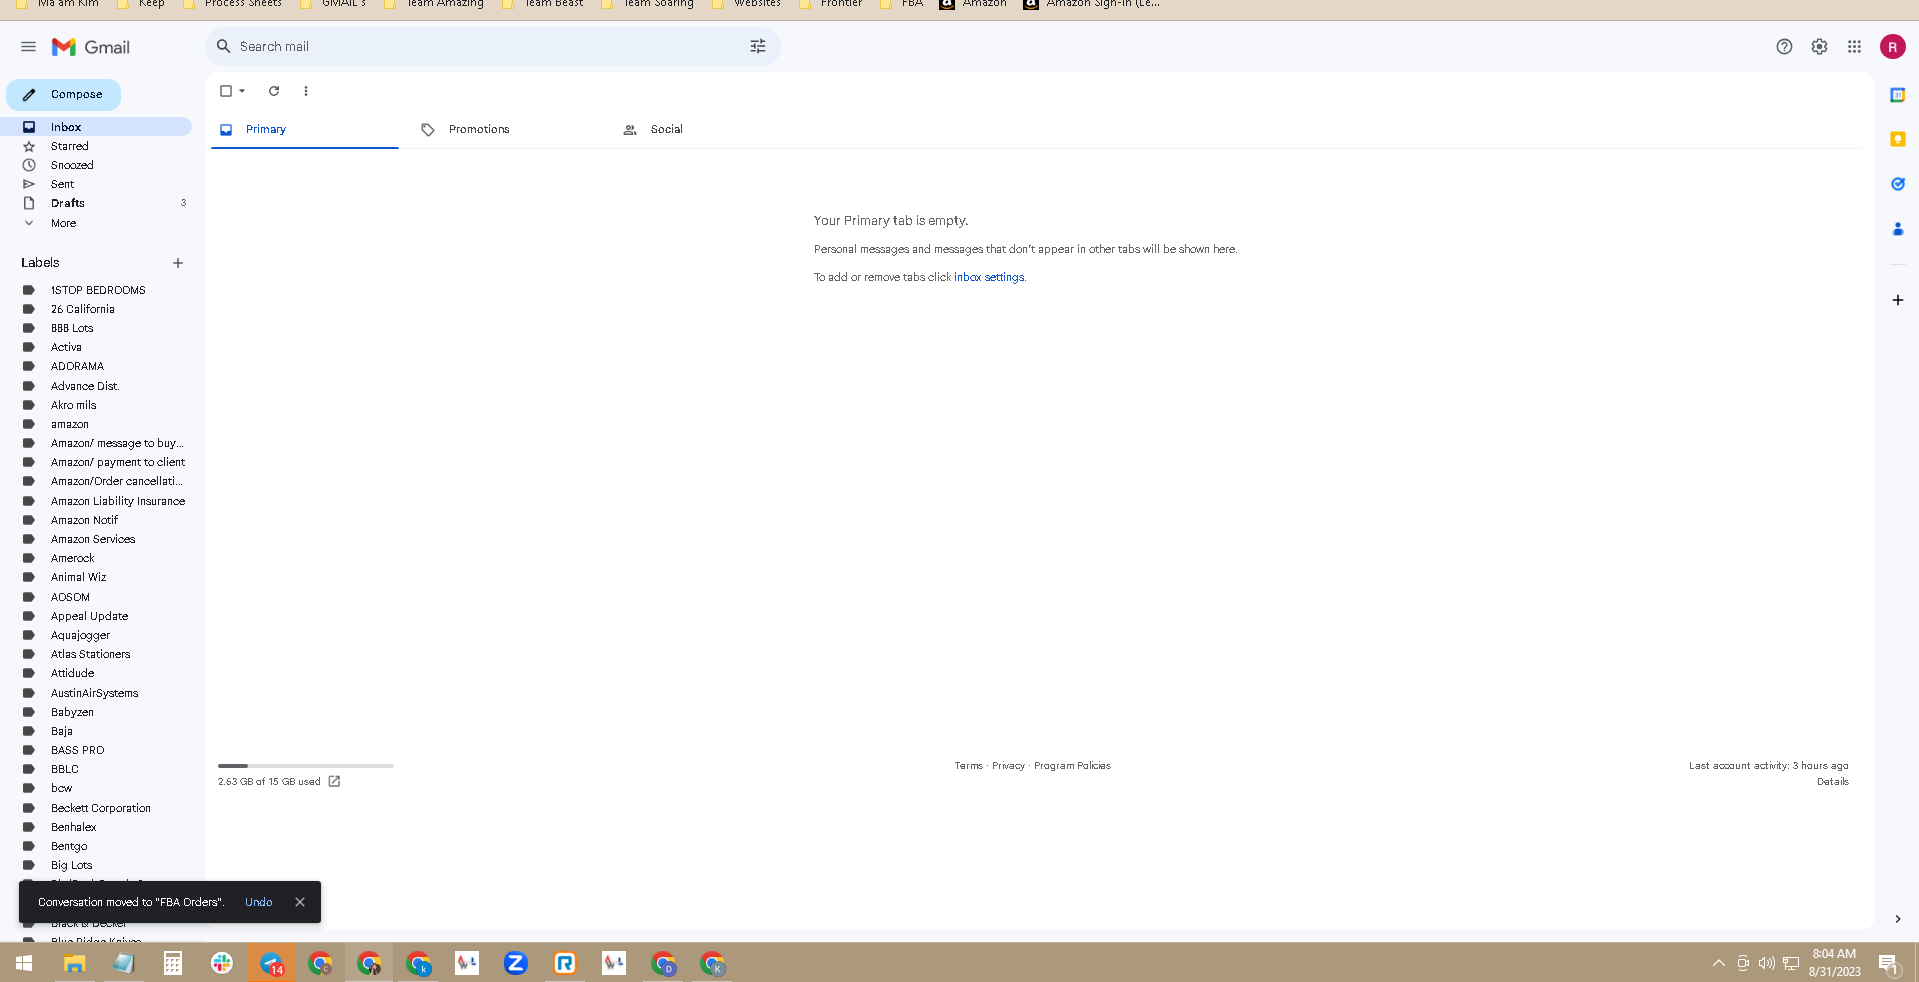Open Google Tasks side panel
The height and width of the screenshot is (982, 1919).
tap(1897, 184)
